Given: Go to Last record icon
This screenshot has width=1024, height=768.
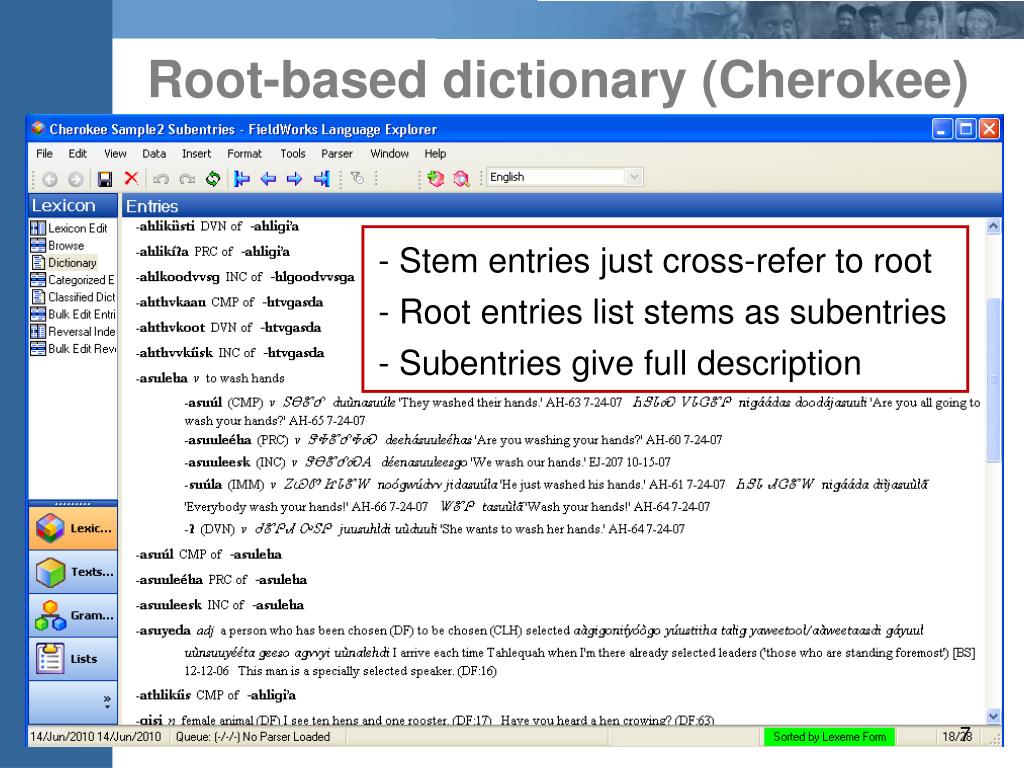Looking at the screenshot, I should (x=322, y=178).
